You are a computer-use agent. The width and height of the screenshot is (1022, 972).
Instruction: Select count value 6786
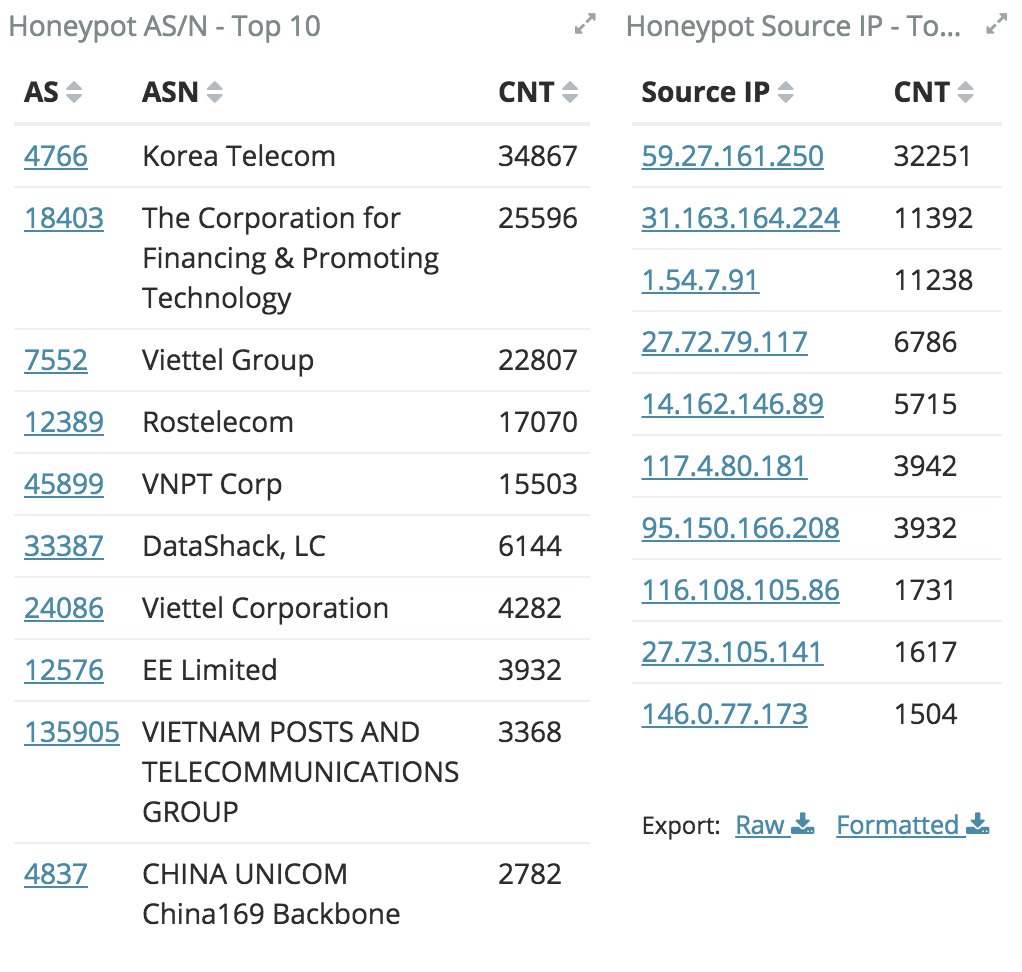pyautogui.click(x=925, y=342)
